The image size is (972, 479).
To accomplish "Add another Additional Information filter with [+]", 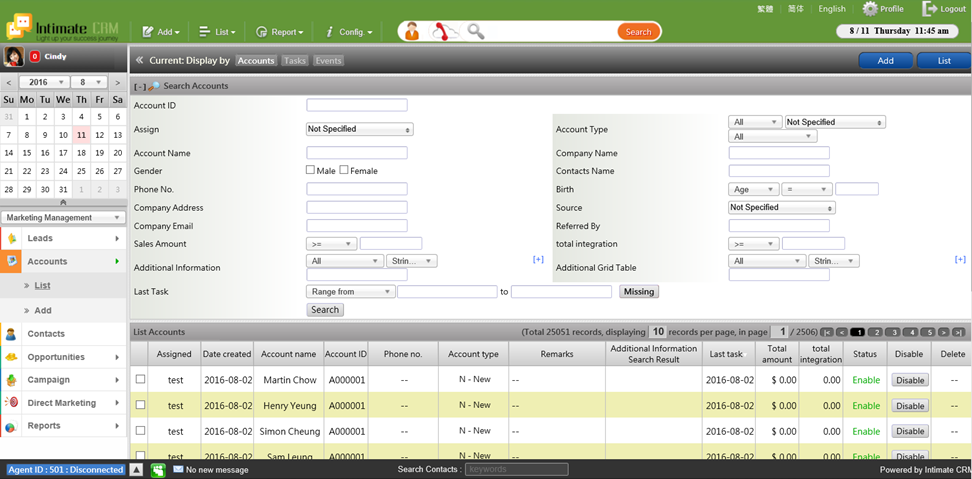I will coord(538,259).
